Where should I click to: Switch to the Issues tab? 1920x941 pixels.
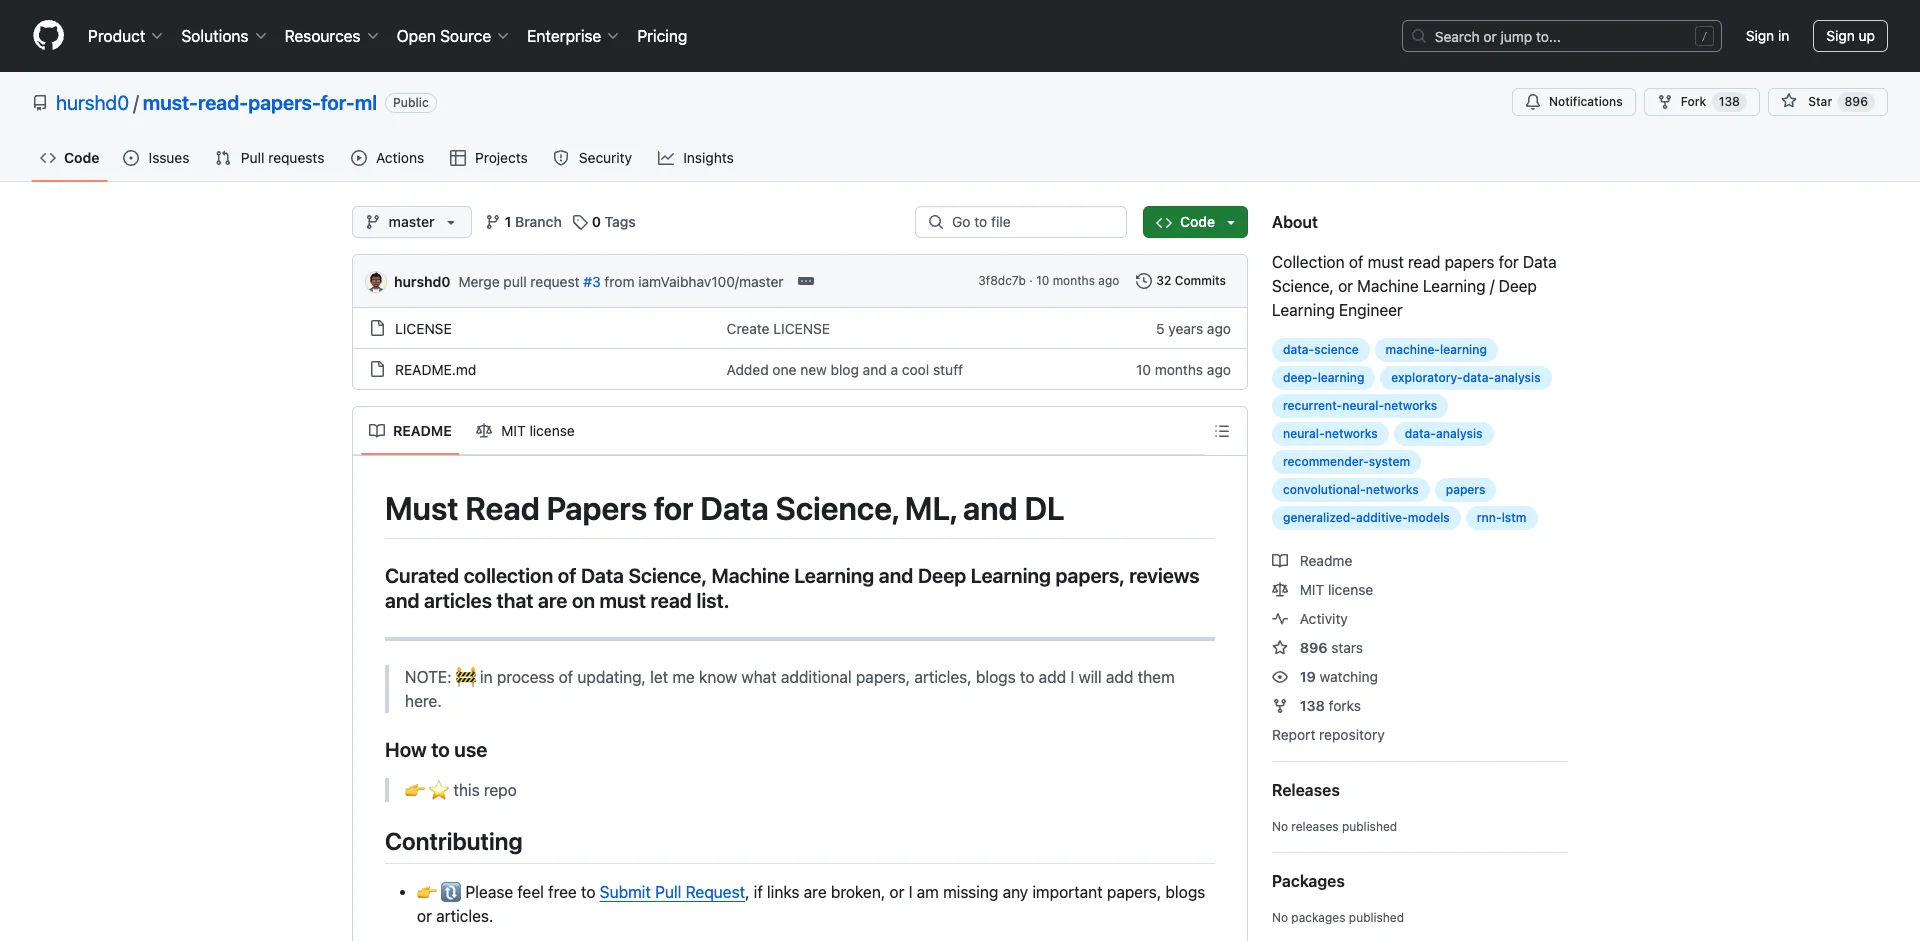(x=156, y=158)
